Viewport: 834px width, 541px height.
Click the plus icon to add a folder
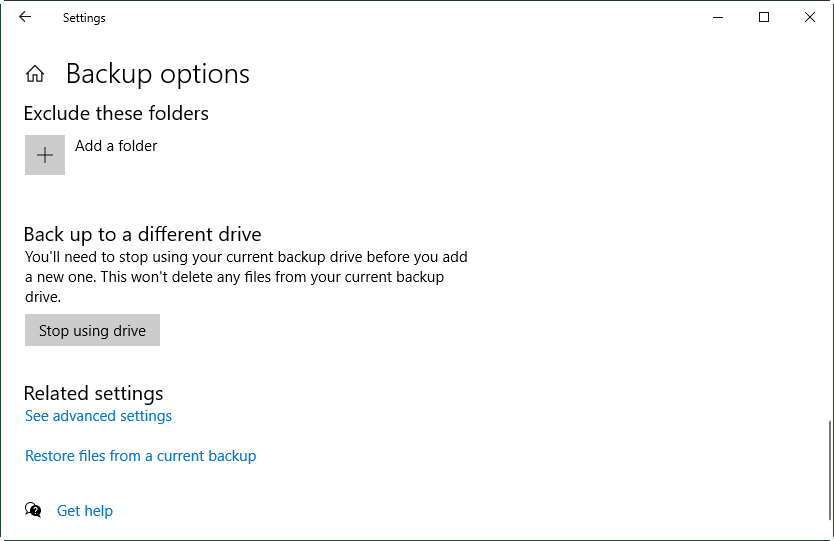pos(45,155)
